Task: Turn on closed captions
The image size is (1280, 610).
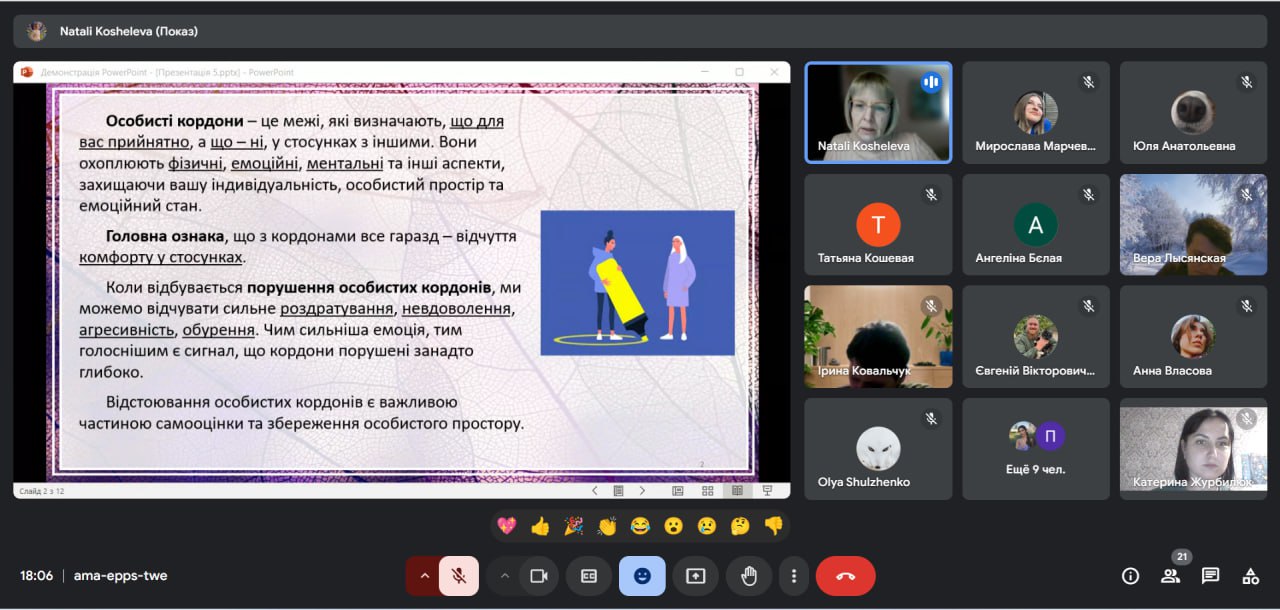Action: point(589,576)
